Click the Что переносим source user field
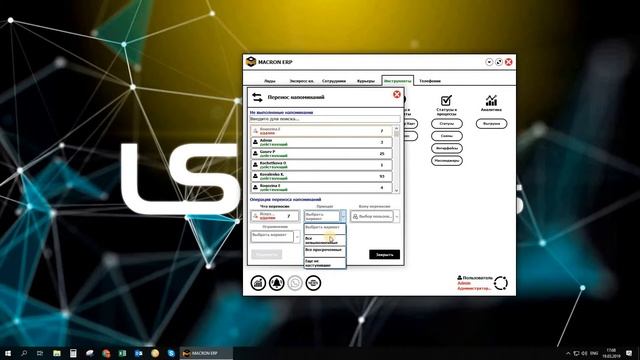The width and height of the screenshot is (640, 360). click(275, 216)
